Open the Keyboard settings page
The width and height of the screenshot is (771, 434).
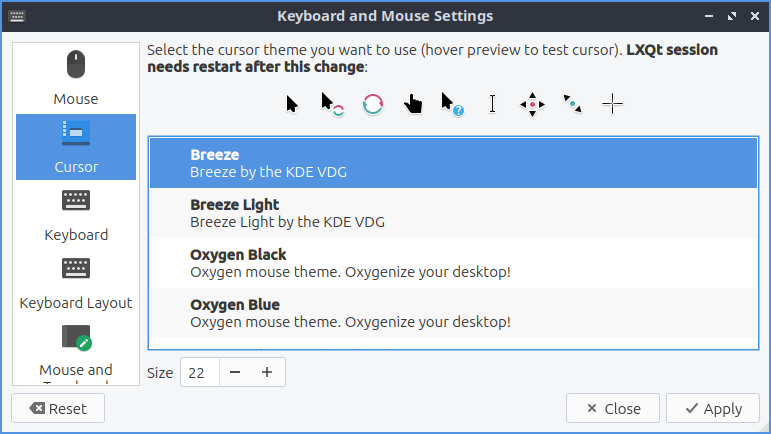pyautogui.click(x=76, y=214)
